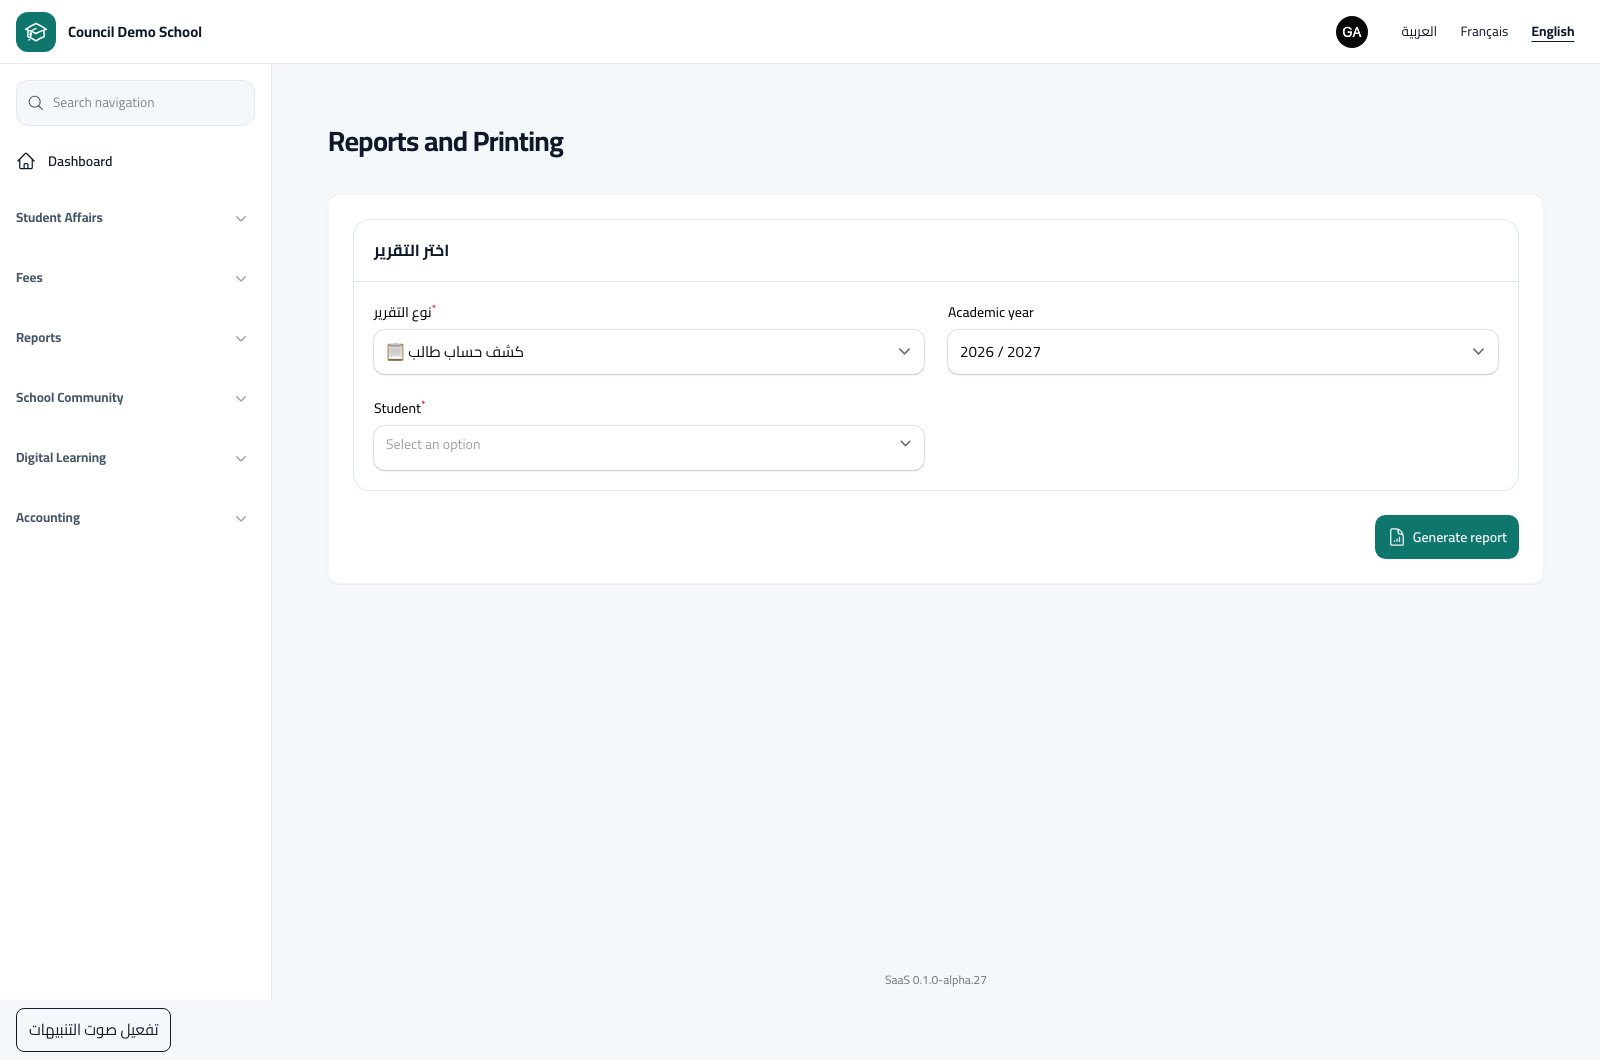This screenshot has width=1600, height=1060.
Task: Open the Student select dropdown
Action: pos(649,448)
